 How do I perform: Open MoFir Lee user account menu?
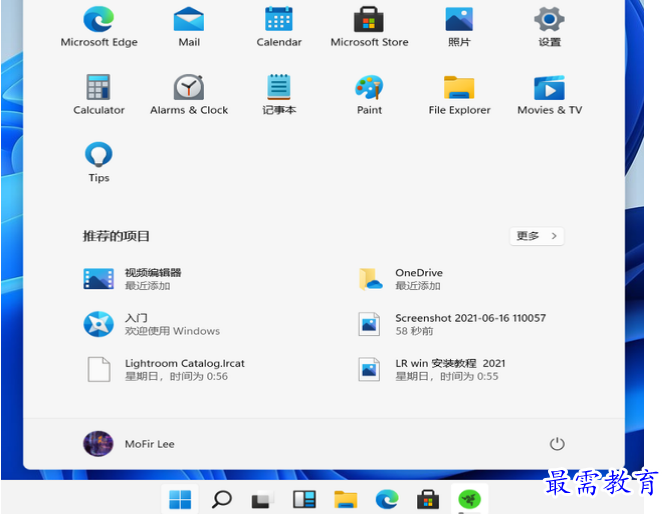coord(128,444)
